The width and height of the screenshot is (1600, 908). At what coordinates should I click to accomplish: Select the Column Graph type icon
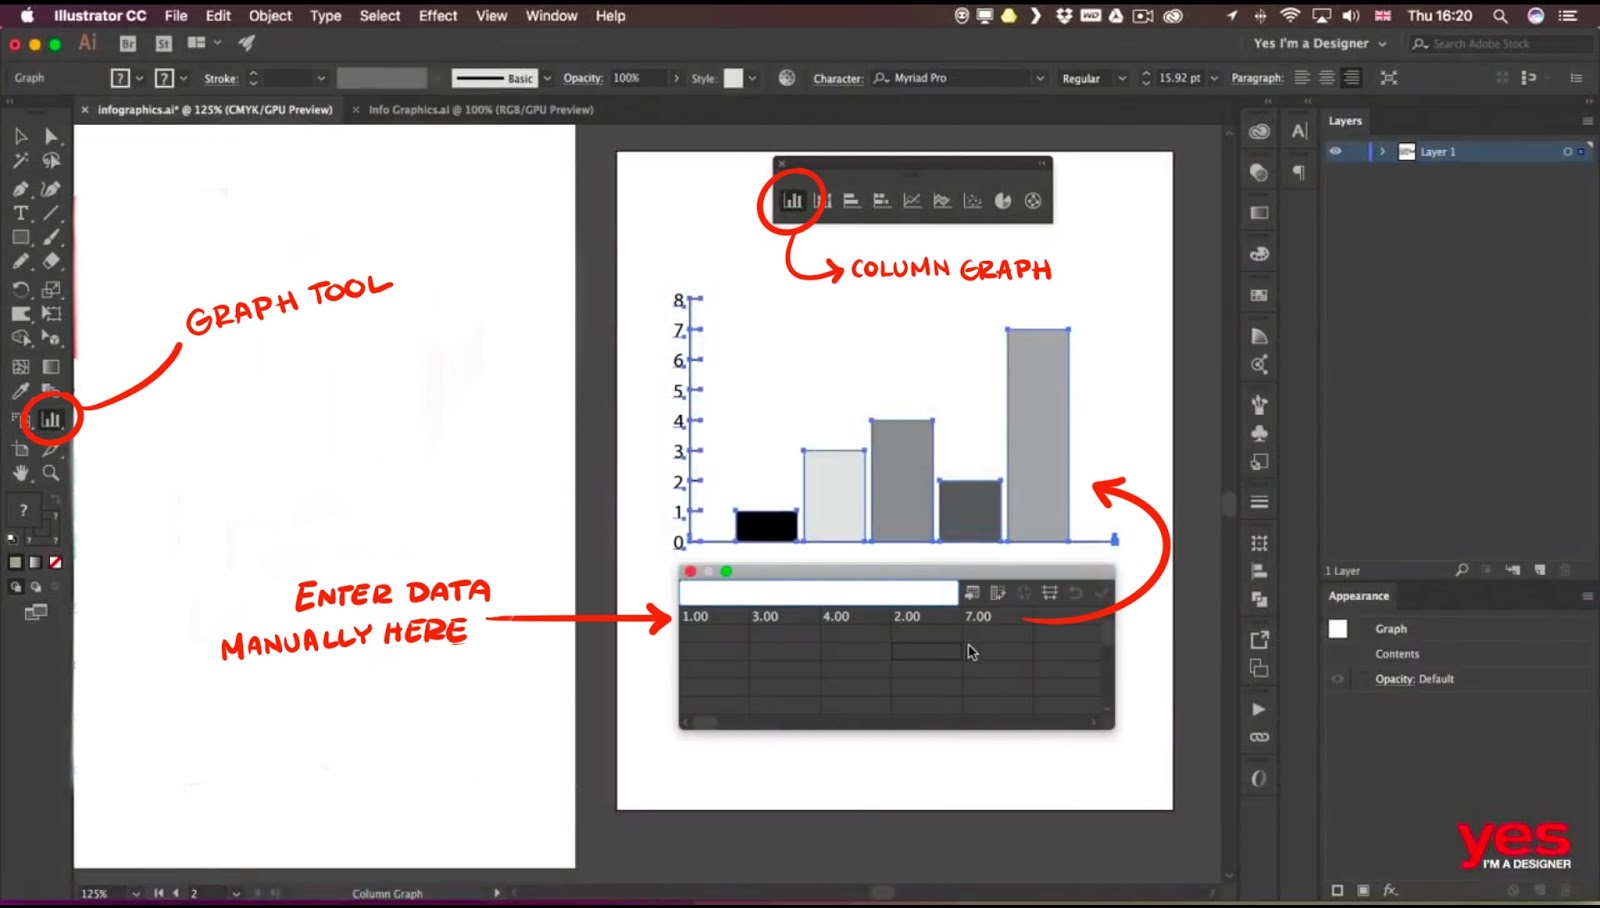coord(793,199)
